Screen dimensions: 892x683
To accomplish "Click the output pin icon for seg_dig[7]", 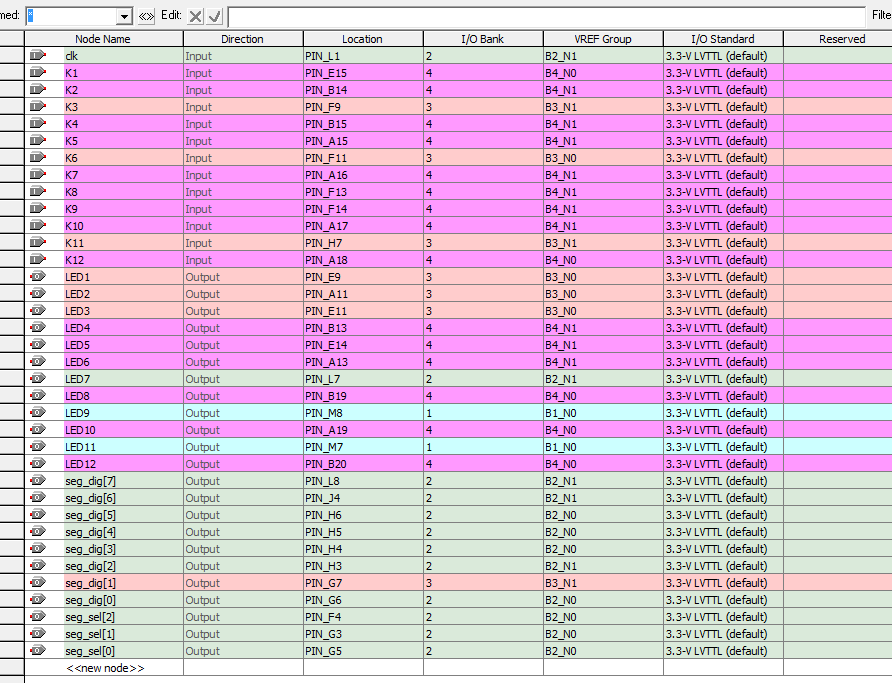I will (38, 480).
